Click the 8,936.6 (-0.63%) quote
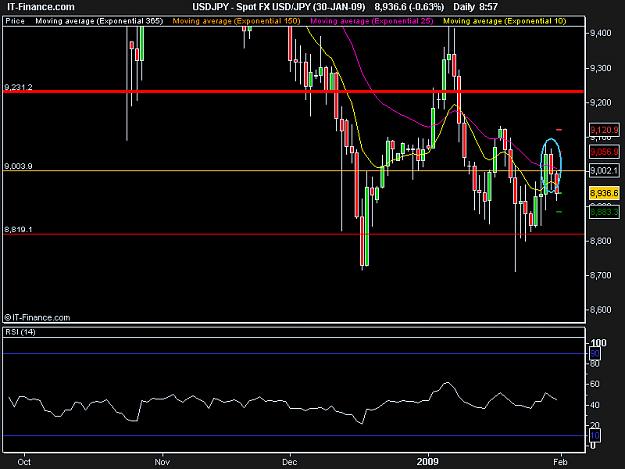This screenshot has height=469, width=625. 409,7
